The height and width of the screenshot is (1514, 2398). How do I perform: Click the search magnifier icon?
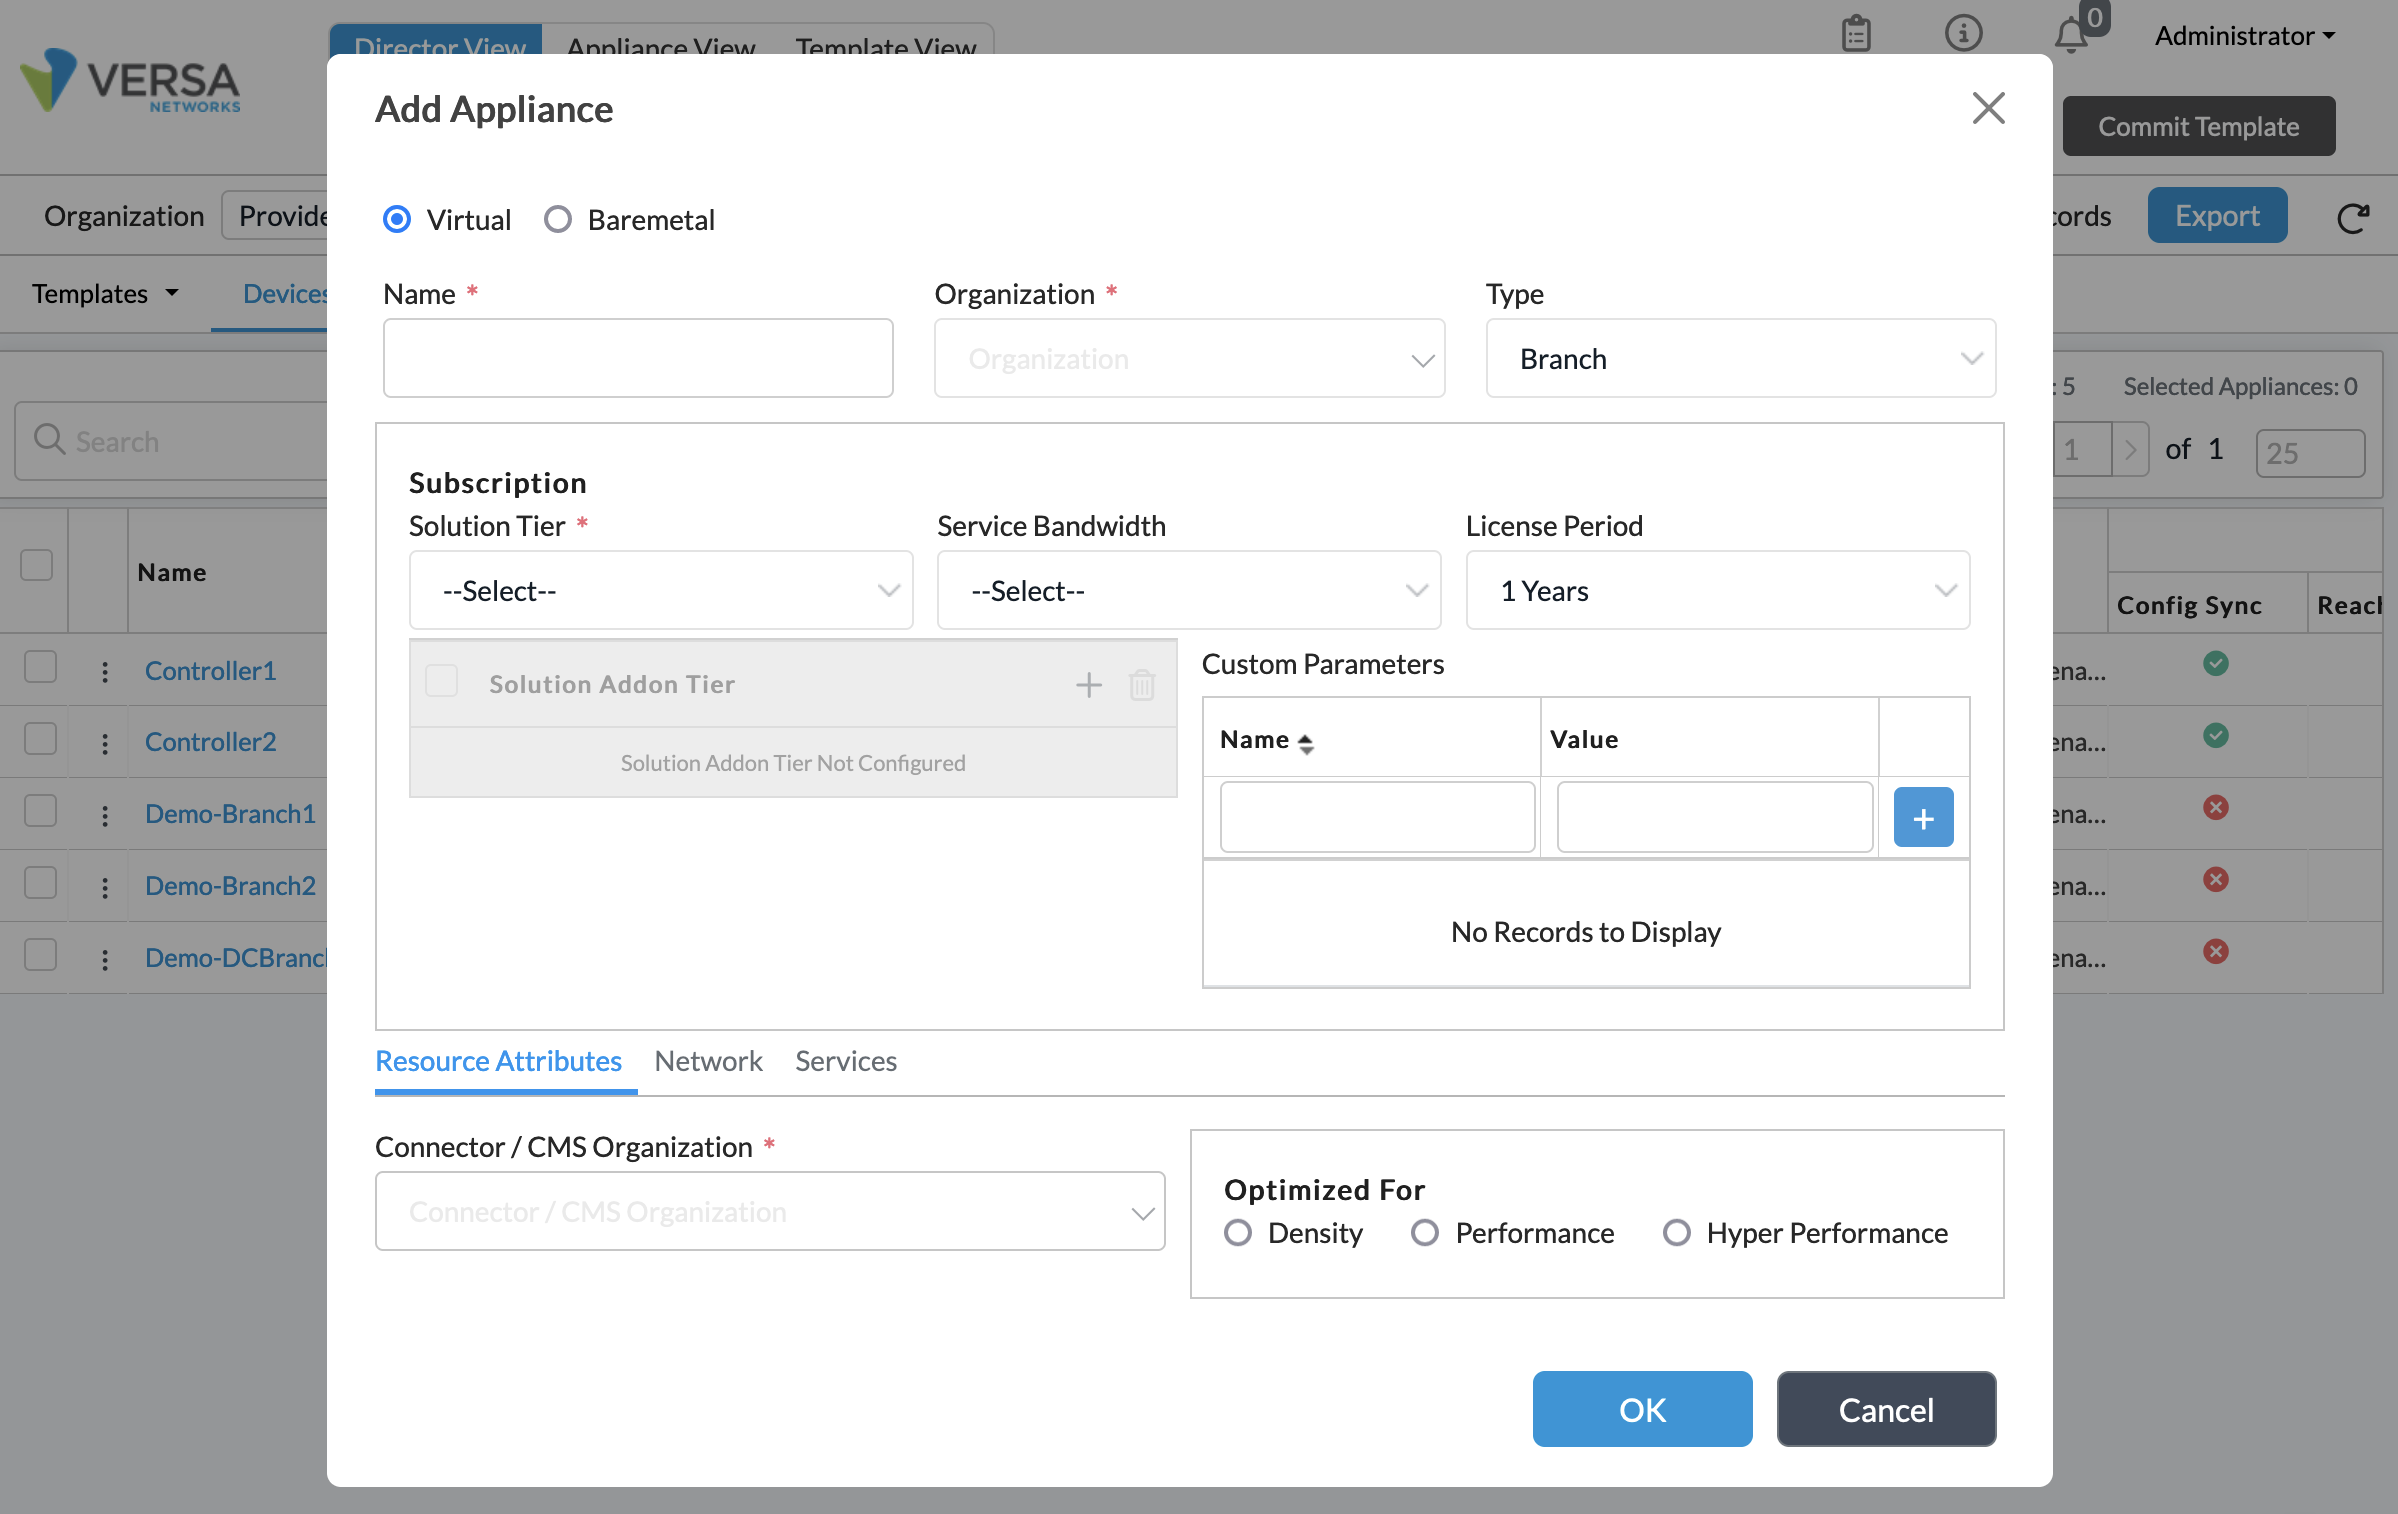click(48, 439)
